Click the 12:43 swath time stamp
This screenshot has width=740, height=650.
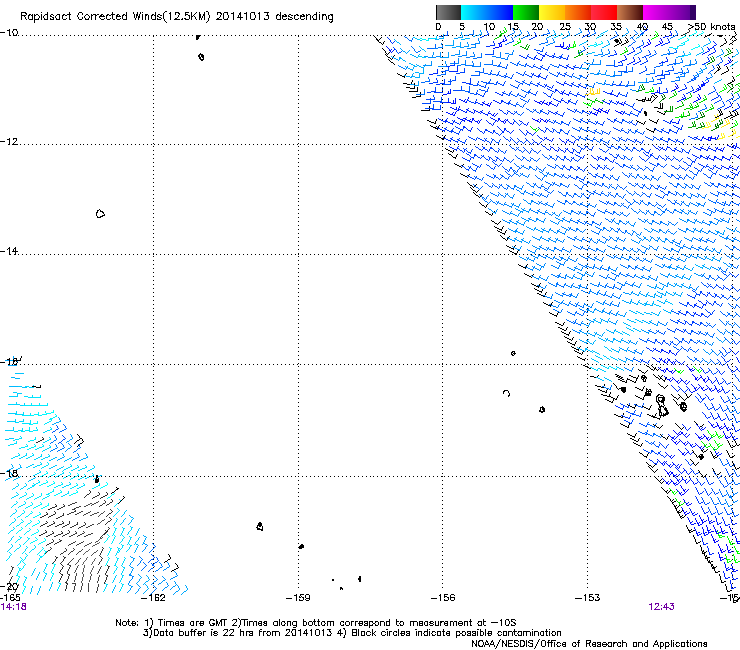pyautogui.click(x=661, y=607)
